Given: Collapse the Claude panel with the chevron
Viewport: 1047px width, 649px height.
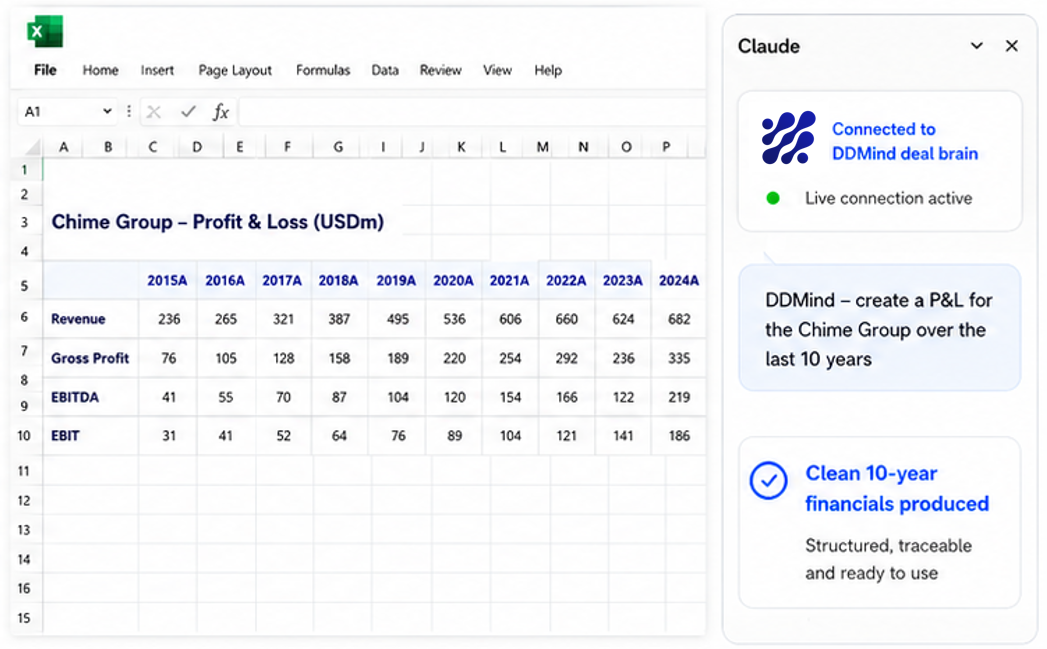Looking at the screenshot, I should (x=977, y=46).
